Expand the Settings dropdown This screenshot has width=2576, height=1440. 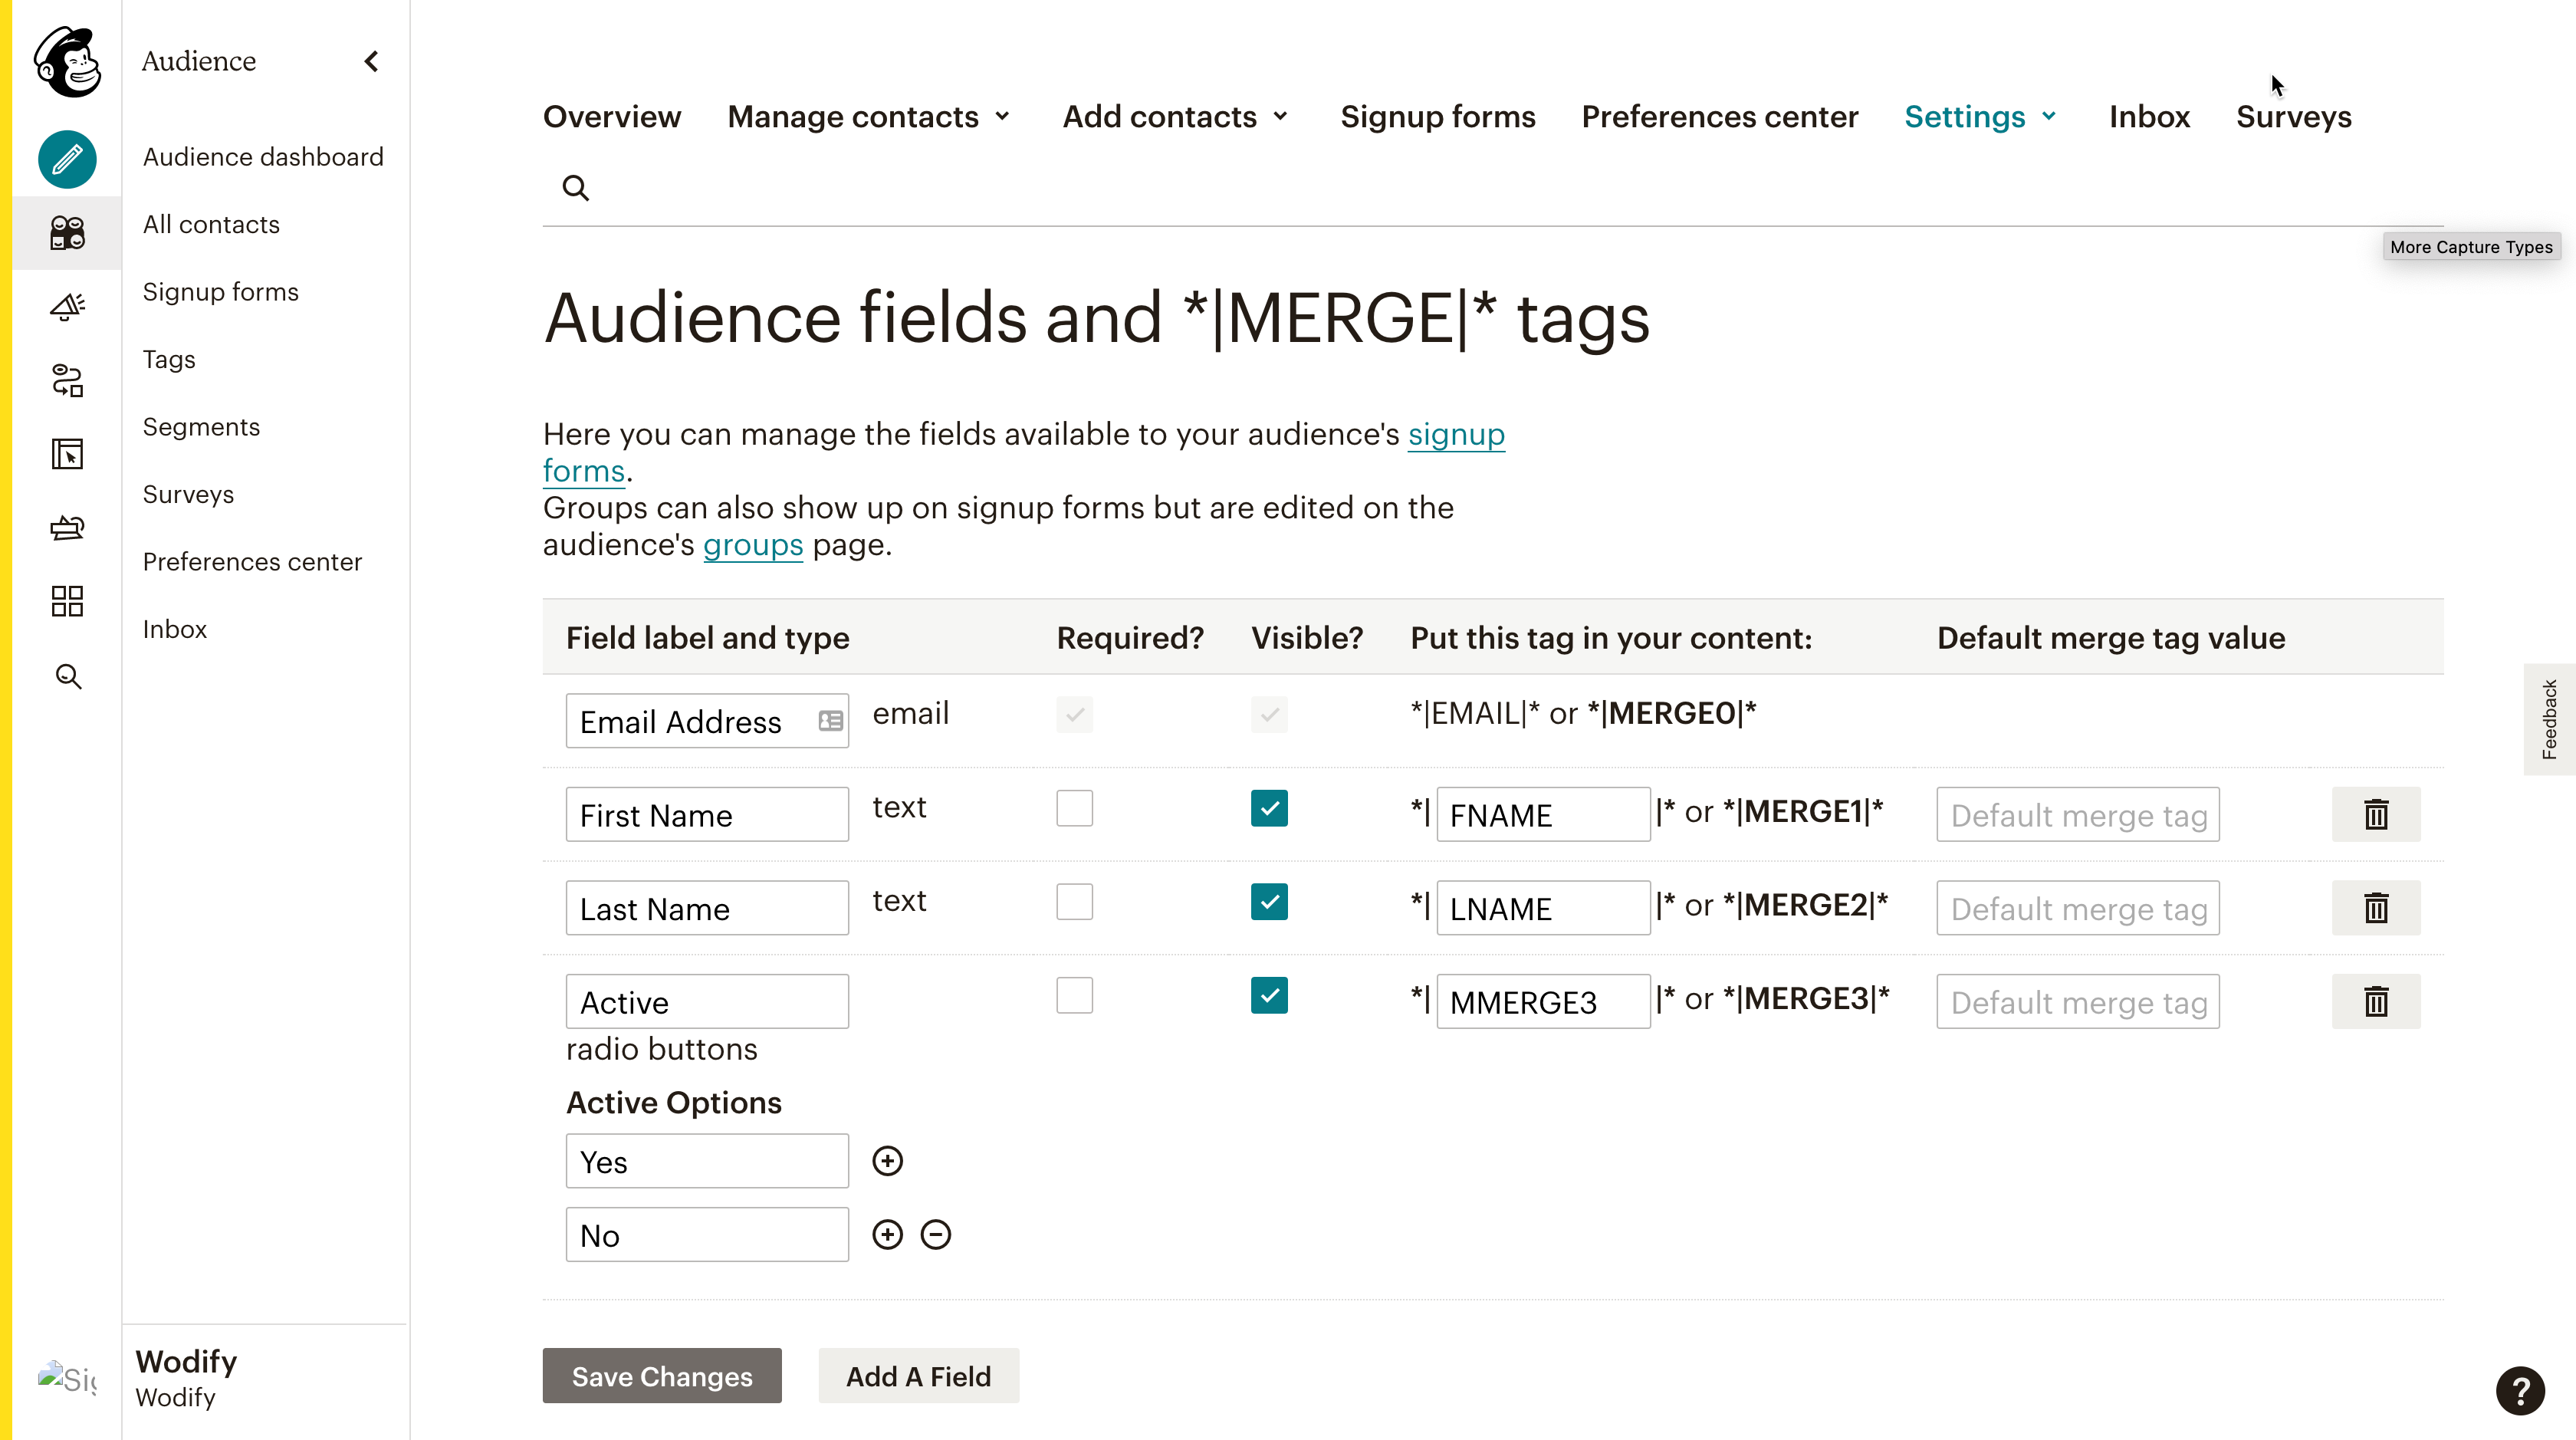(1981, 117)
